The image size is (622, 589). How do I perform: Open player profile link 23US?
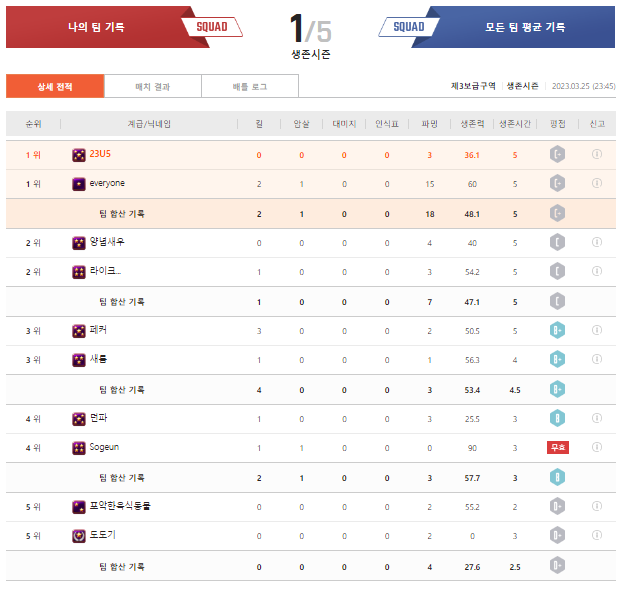(100, 155)
